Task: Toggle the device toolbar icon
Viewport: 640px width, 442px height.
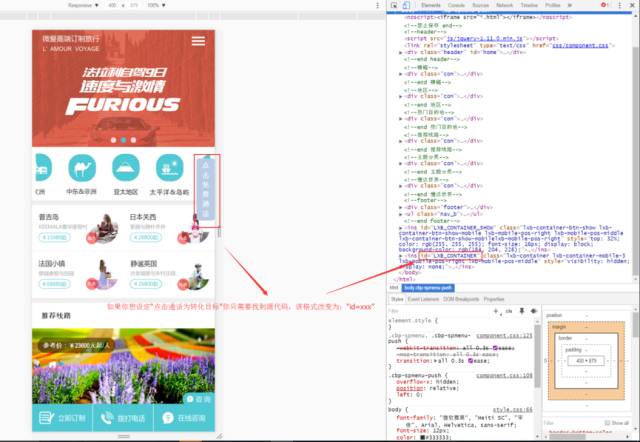Action: (406, 5)
